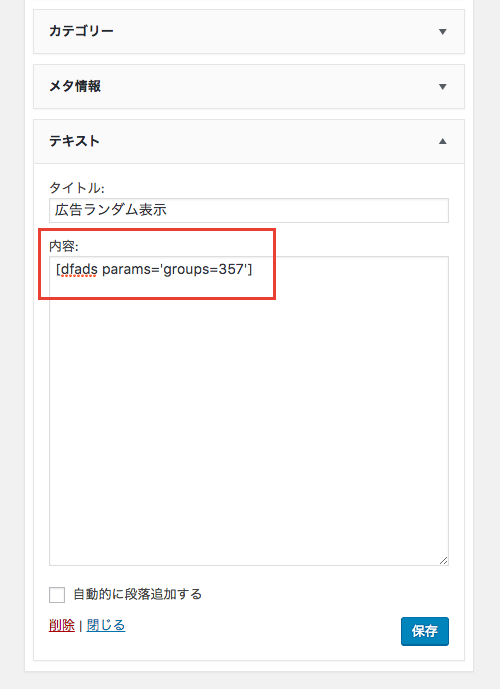Click the textarea resize handle icon
This screenshot has height=689, width=500.
pos(443,560)
